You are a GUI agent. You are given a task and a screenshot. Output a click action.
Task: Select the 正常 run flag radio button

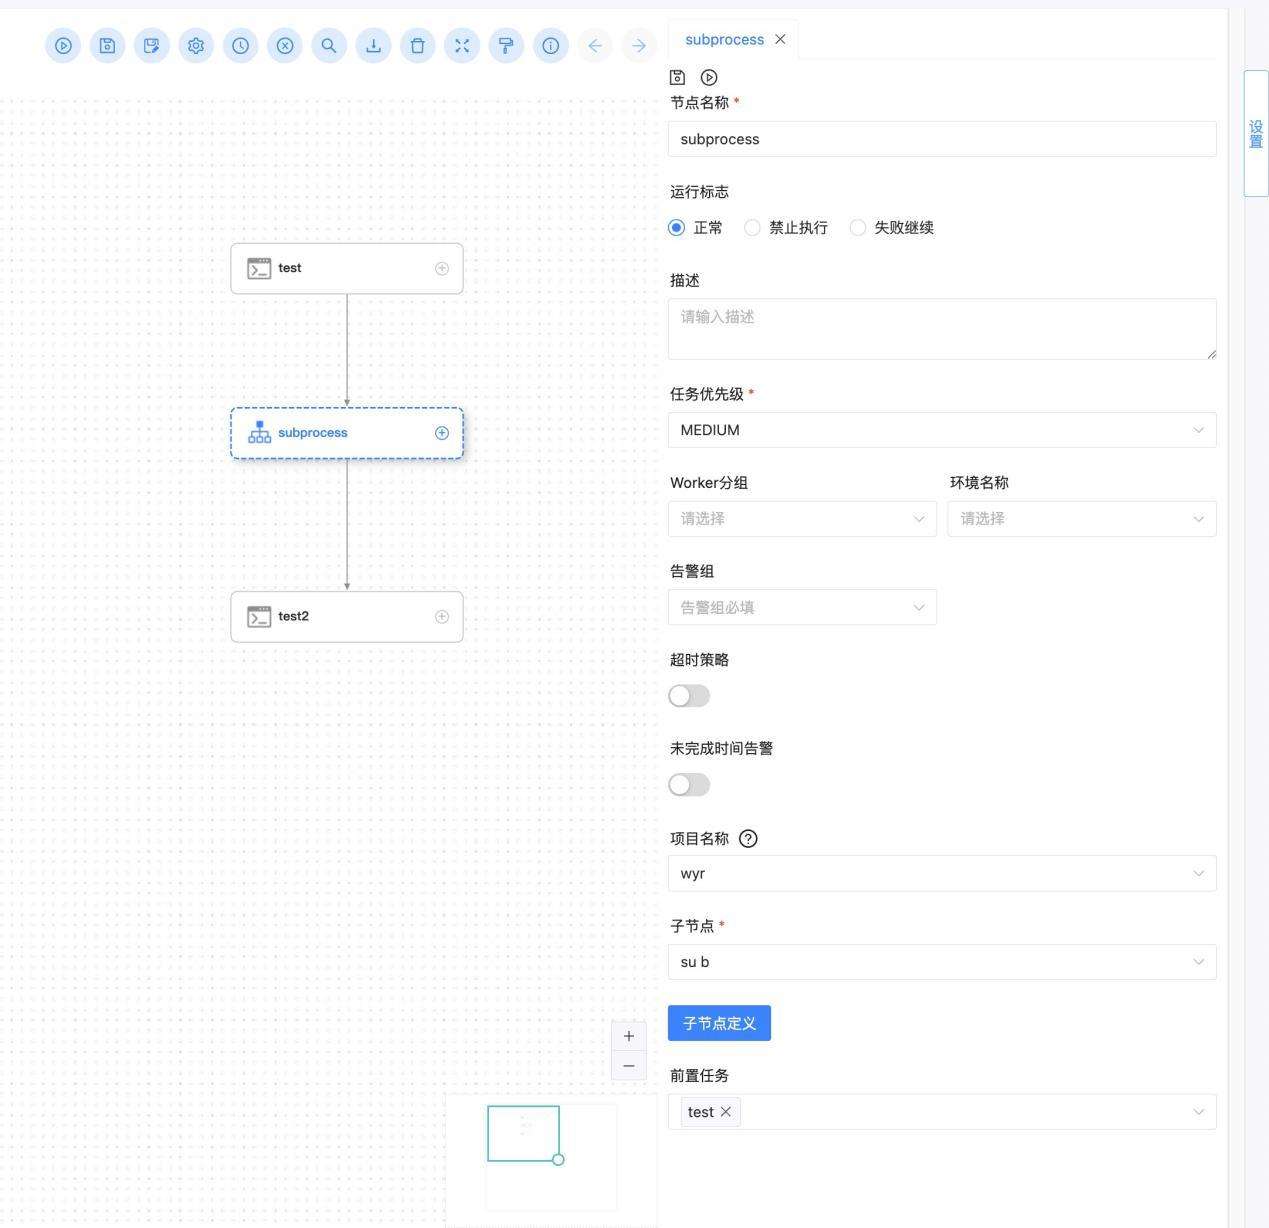[676, 227]
